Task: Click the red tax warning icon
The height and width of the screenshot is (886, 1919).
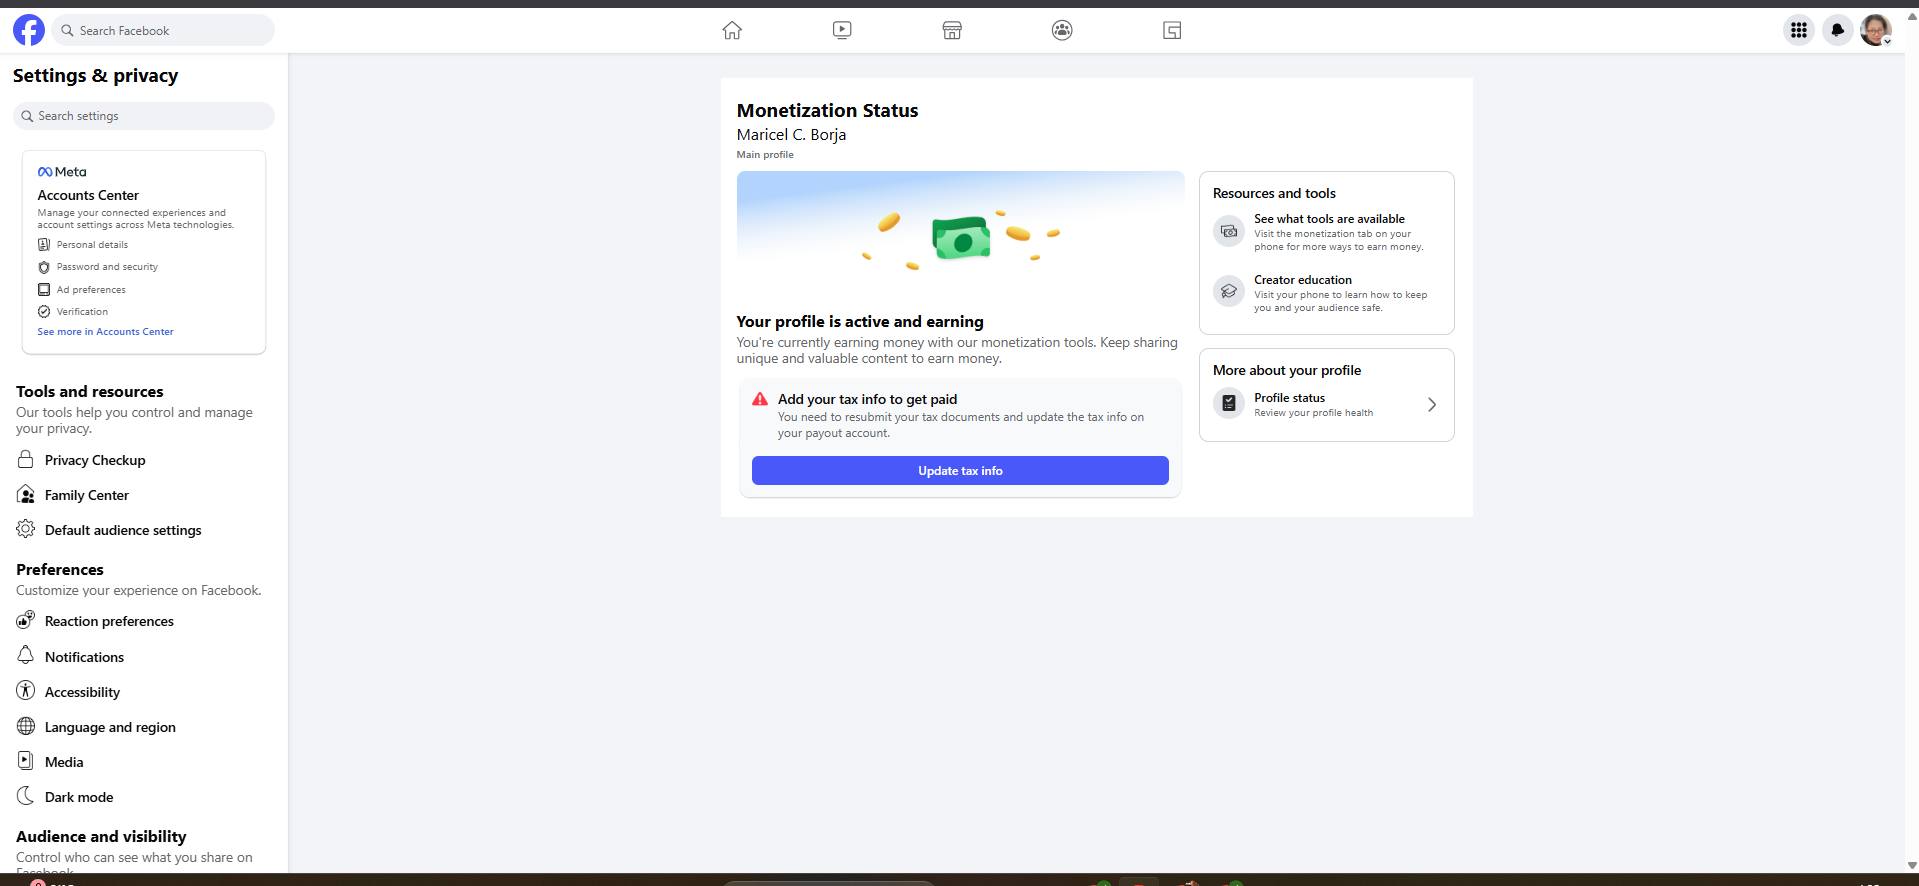Action: point(760,399)
